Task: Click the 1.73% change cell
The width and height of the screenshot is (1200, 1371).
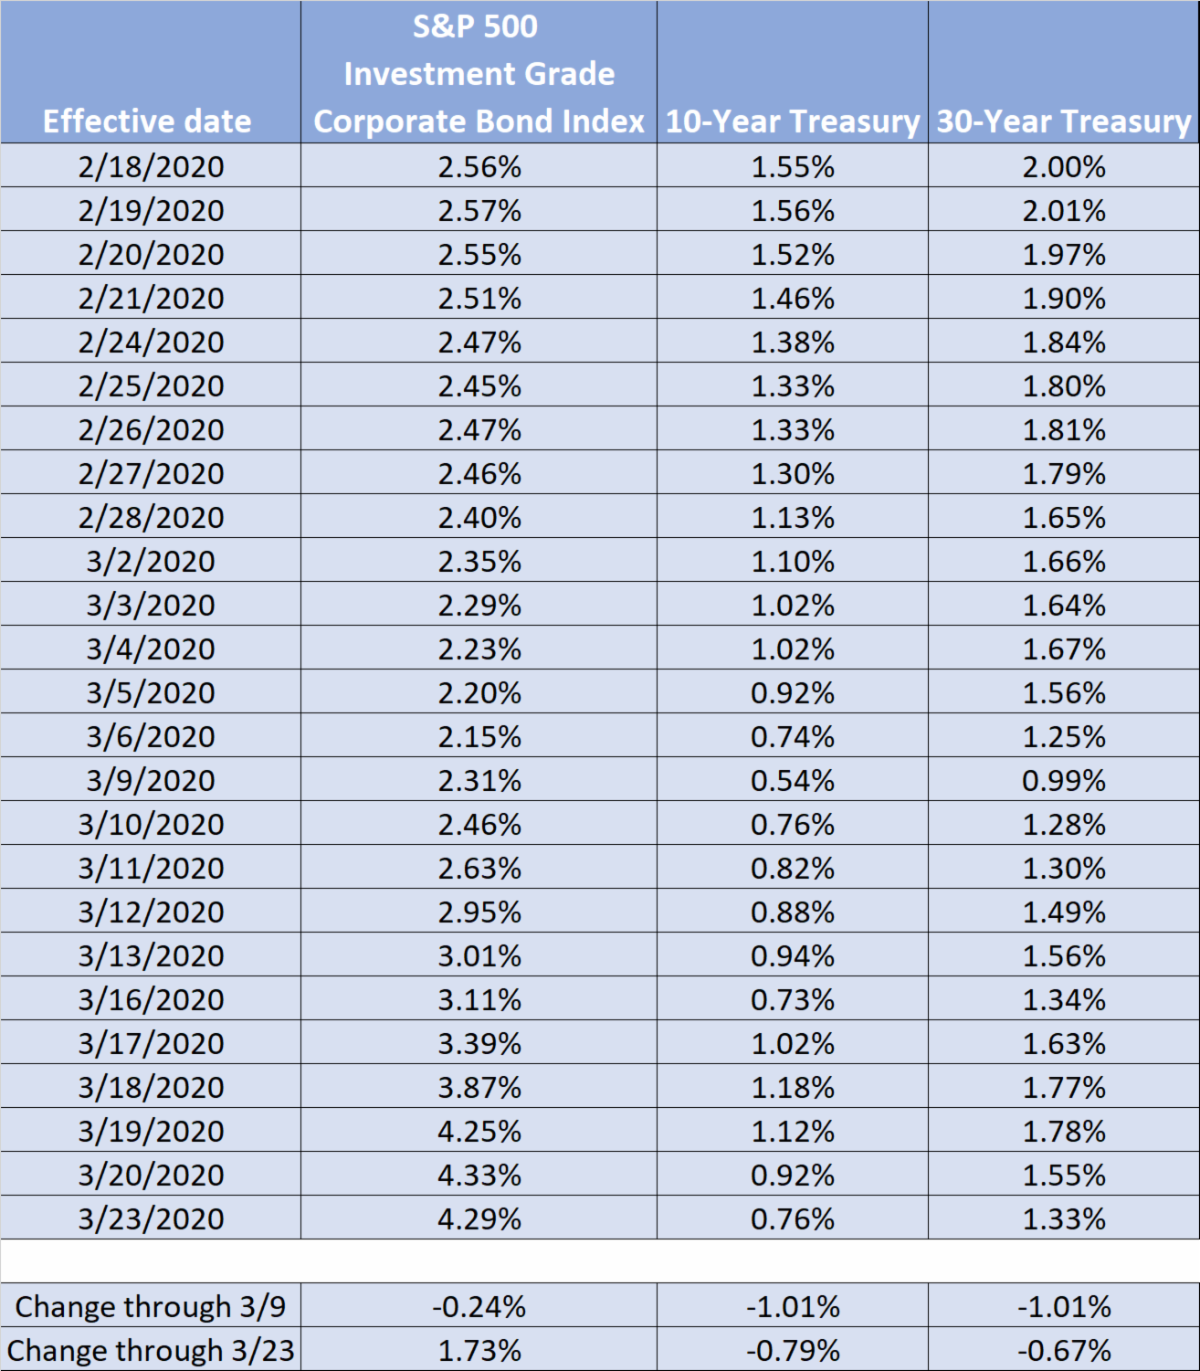Action: [x=479, y=1350]
